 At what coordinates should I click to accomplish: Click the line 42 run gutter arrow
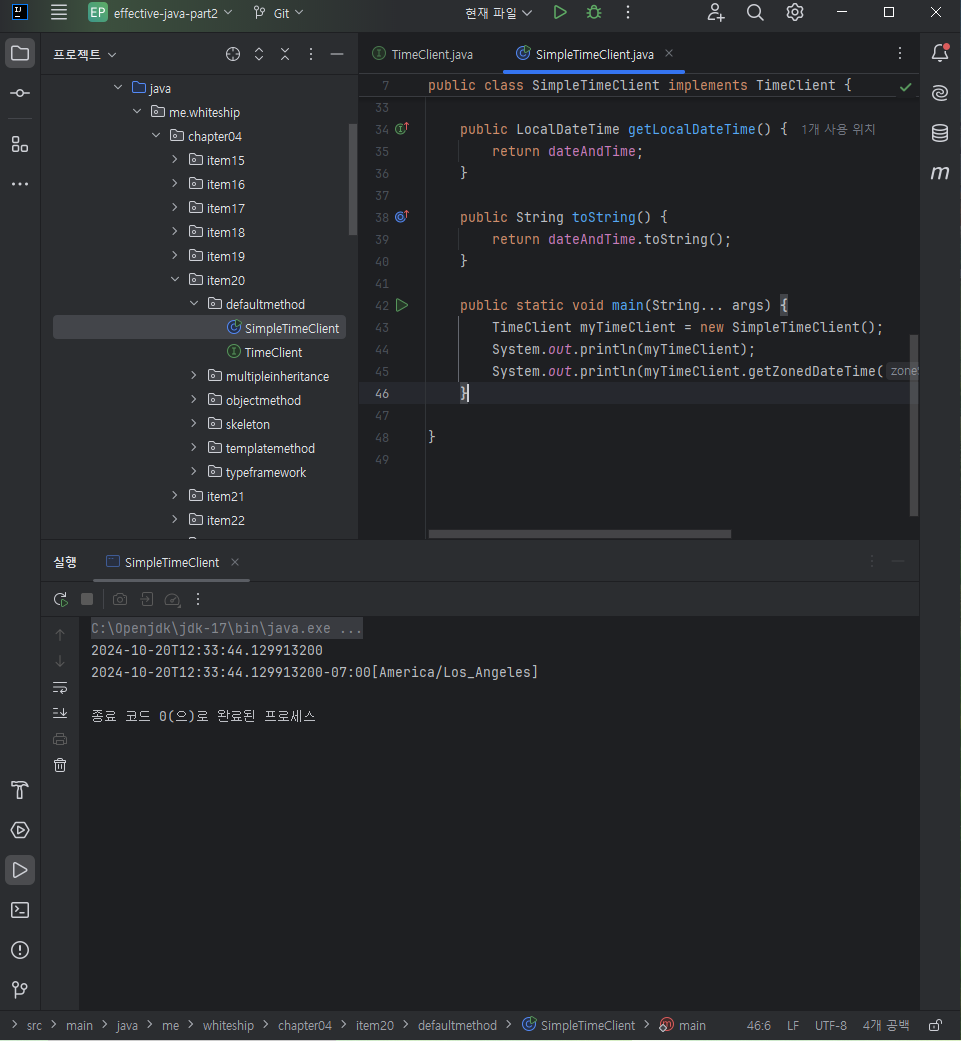402,305
